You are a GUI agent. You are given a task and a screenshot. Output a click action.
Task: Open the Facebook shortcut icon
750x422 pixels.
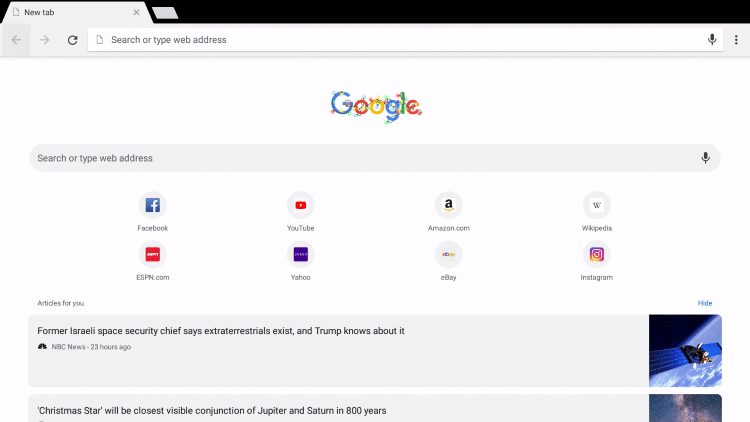tap(153, 205)
